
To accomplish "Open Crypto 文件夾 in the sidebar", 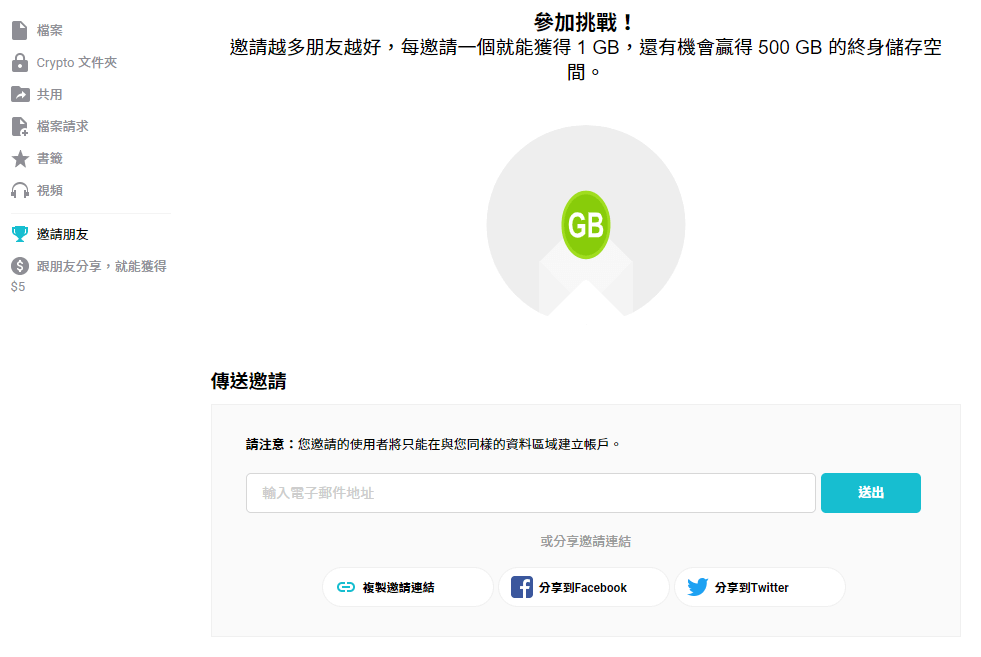I will point(76,63).
